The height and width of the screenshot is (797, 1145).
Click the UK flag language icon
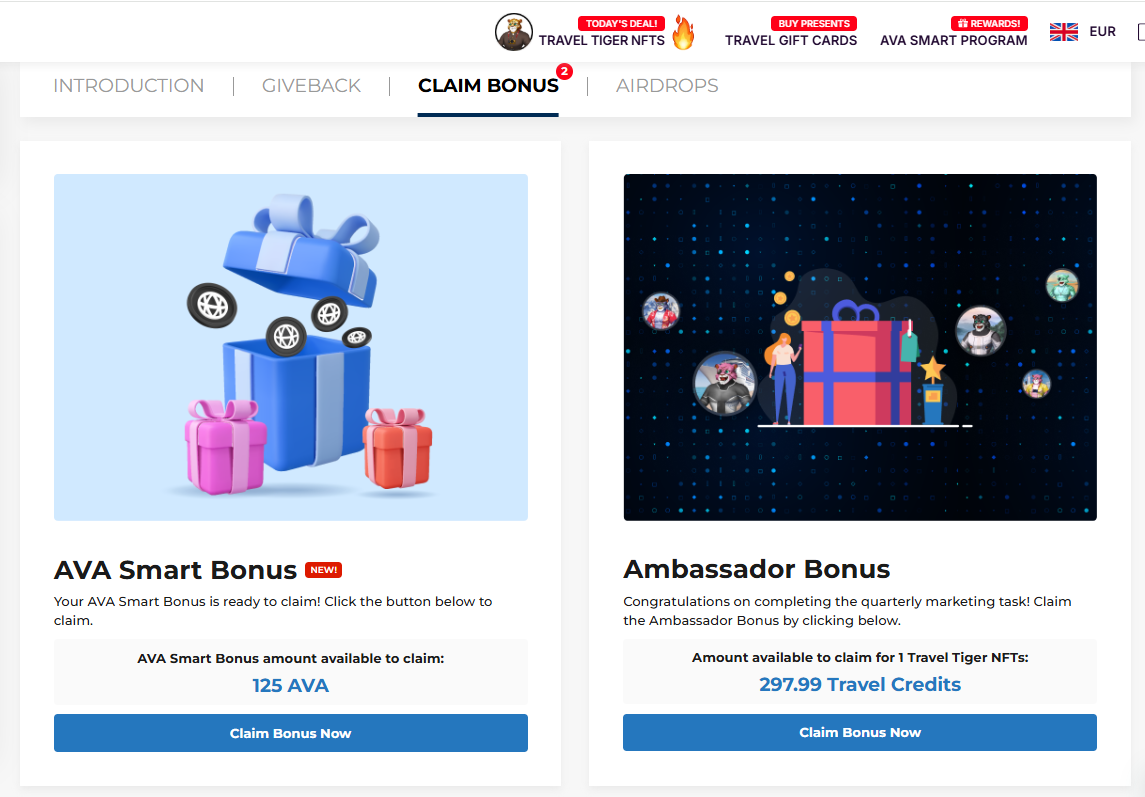pos(1063,31)
